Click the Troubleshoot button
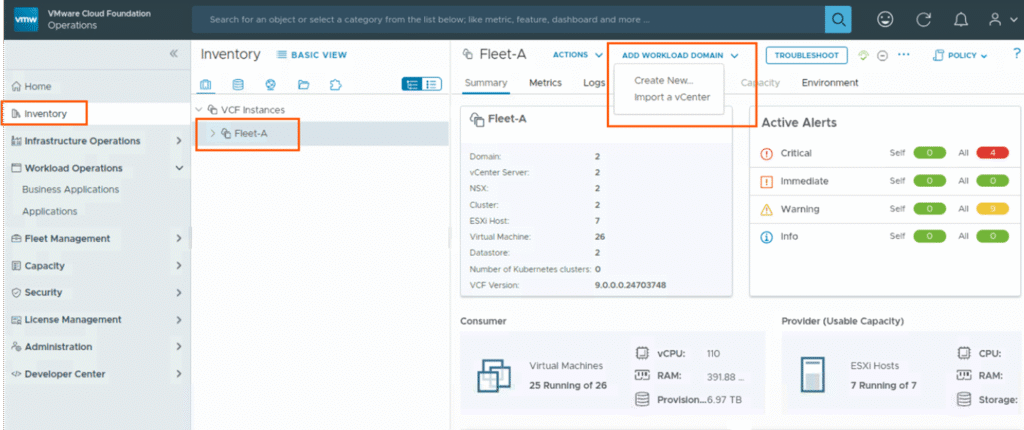The image size is (1024, 430). point(807,55)
